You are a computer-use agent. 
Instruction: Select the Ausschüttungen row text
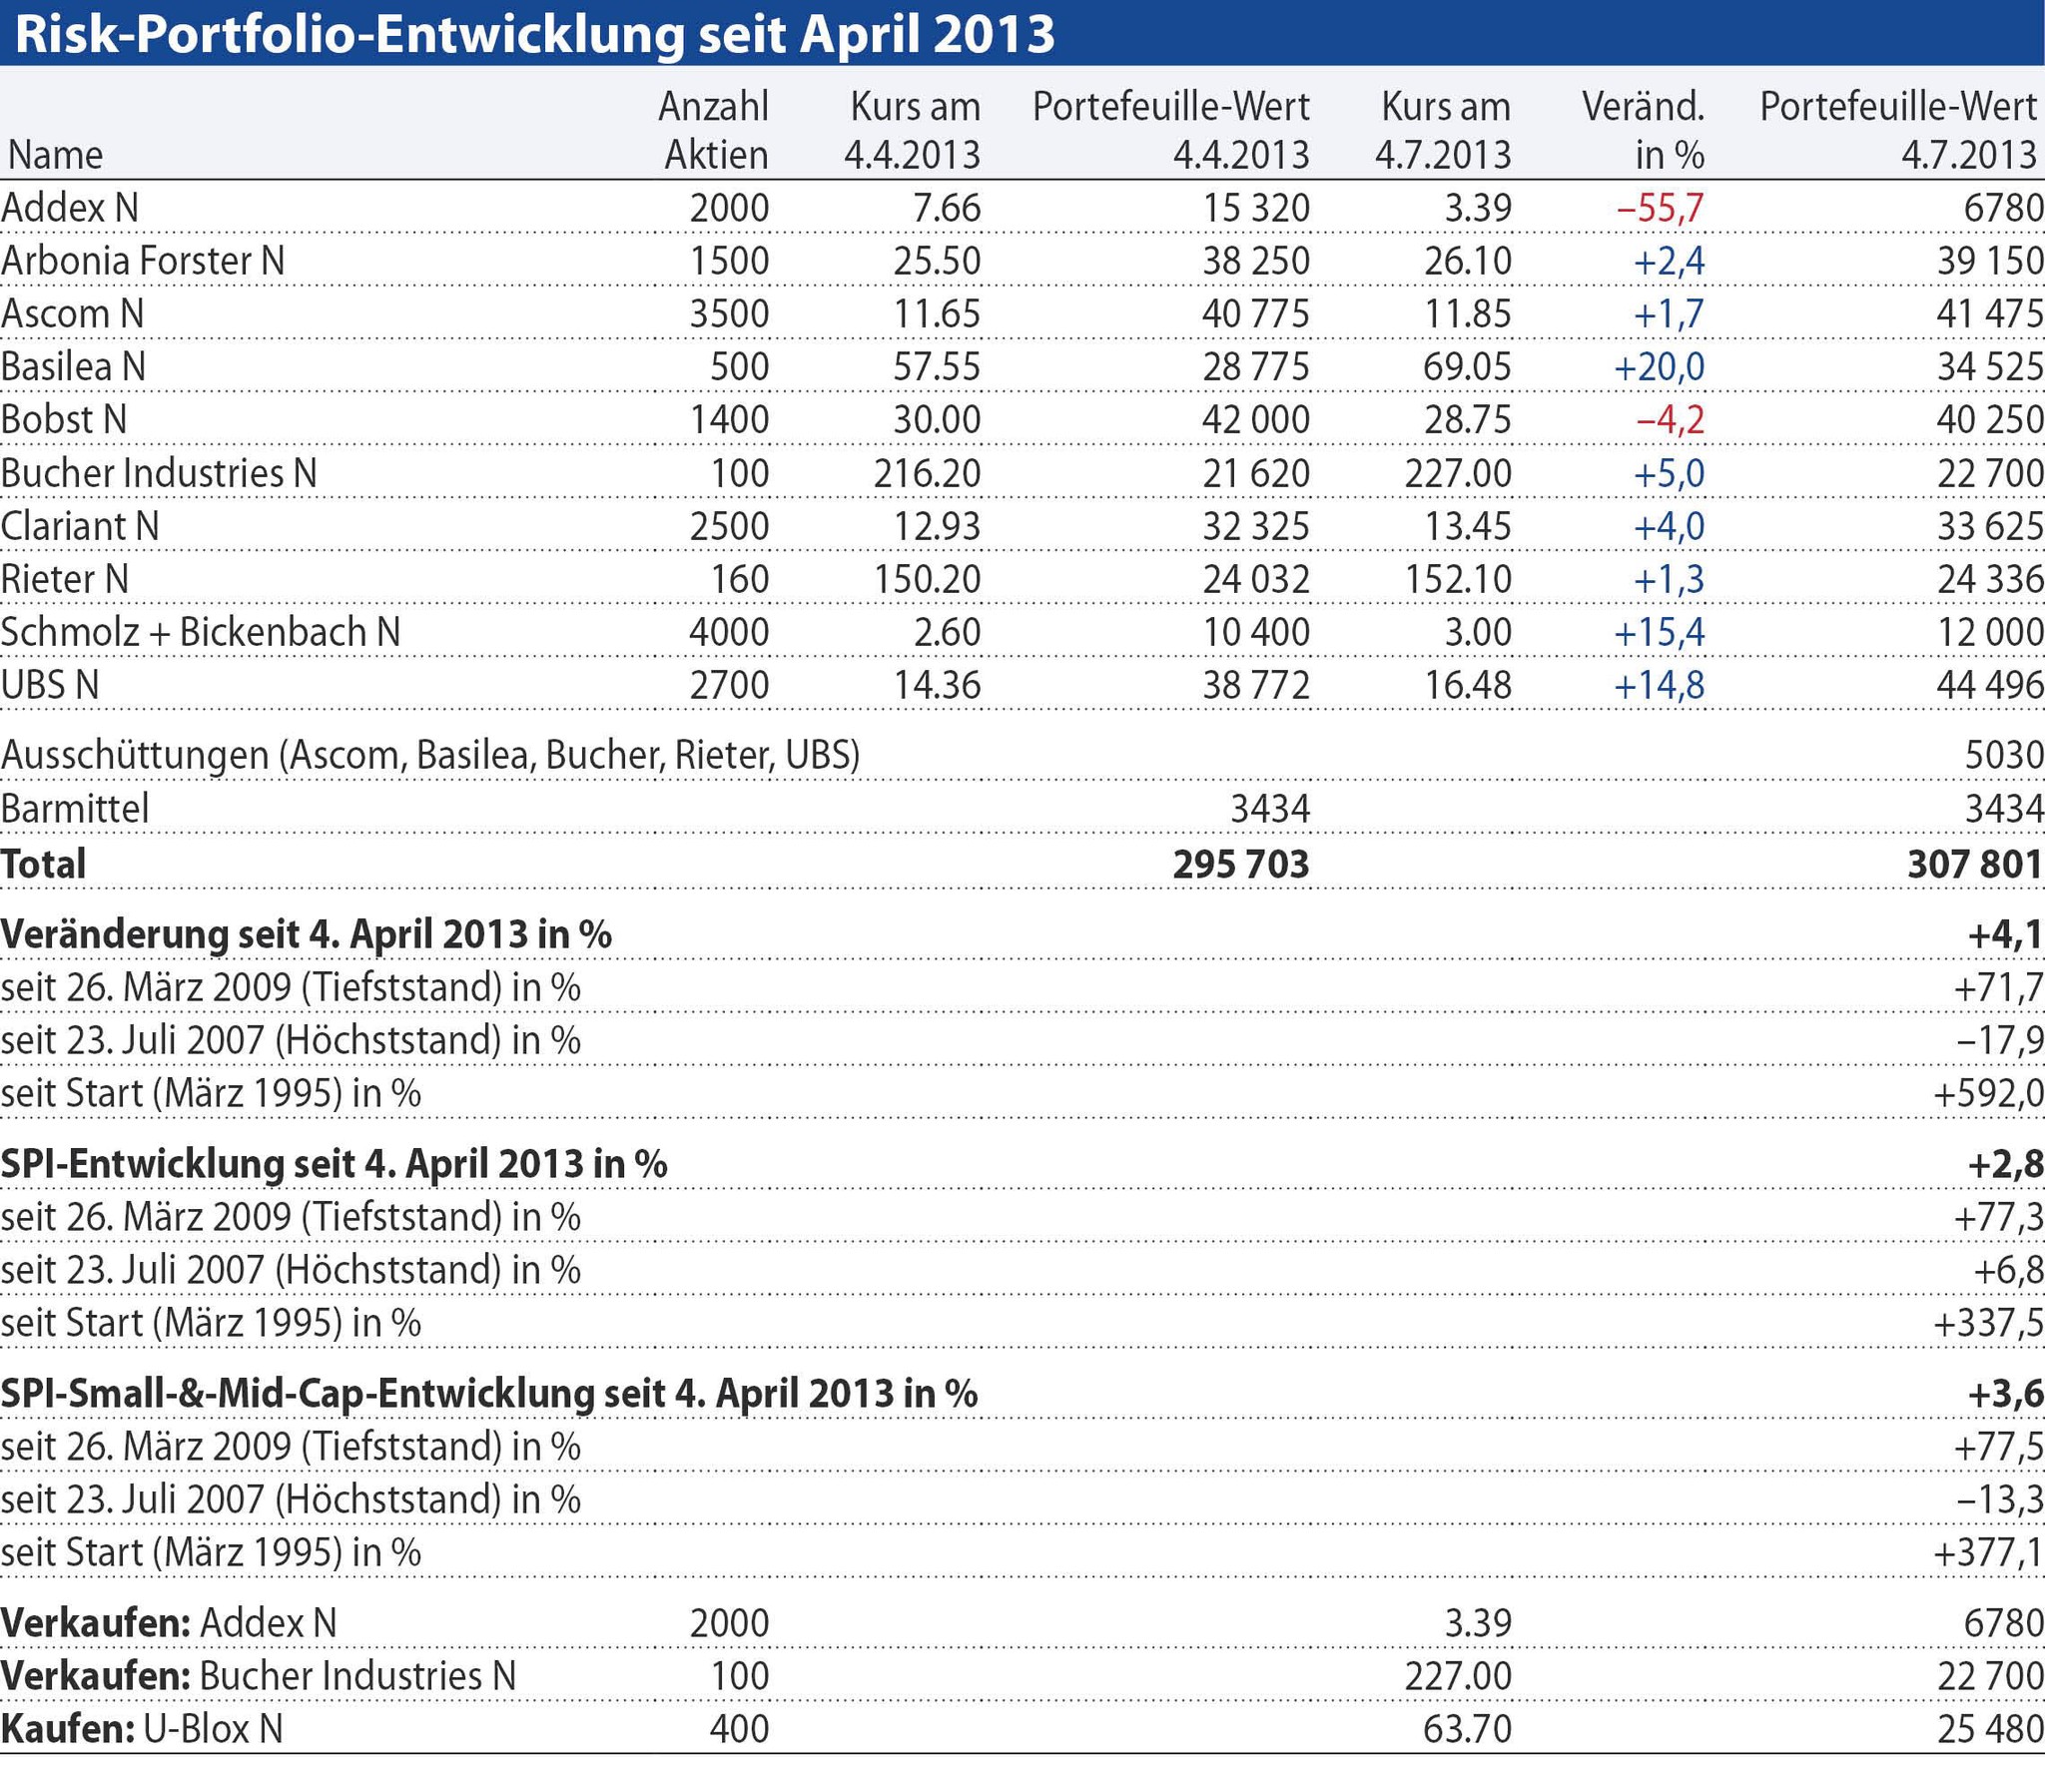(x=430, y=755)
